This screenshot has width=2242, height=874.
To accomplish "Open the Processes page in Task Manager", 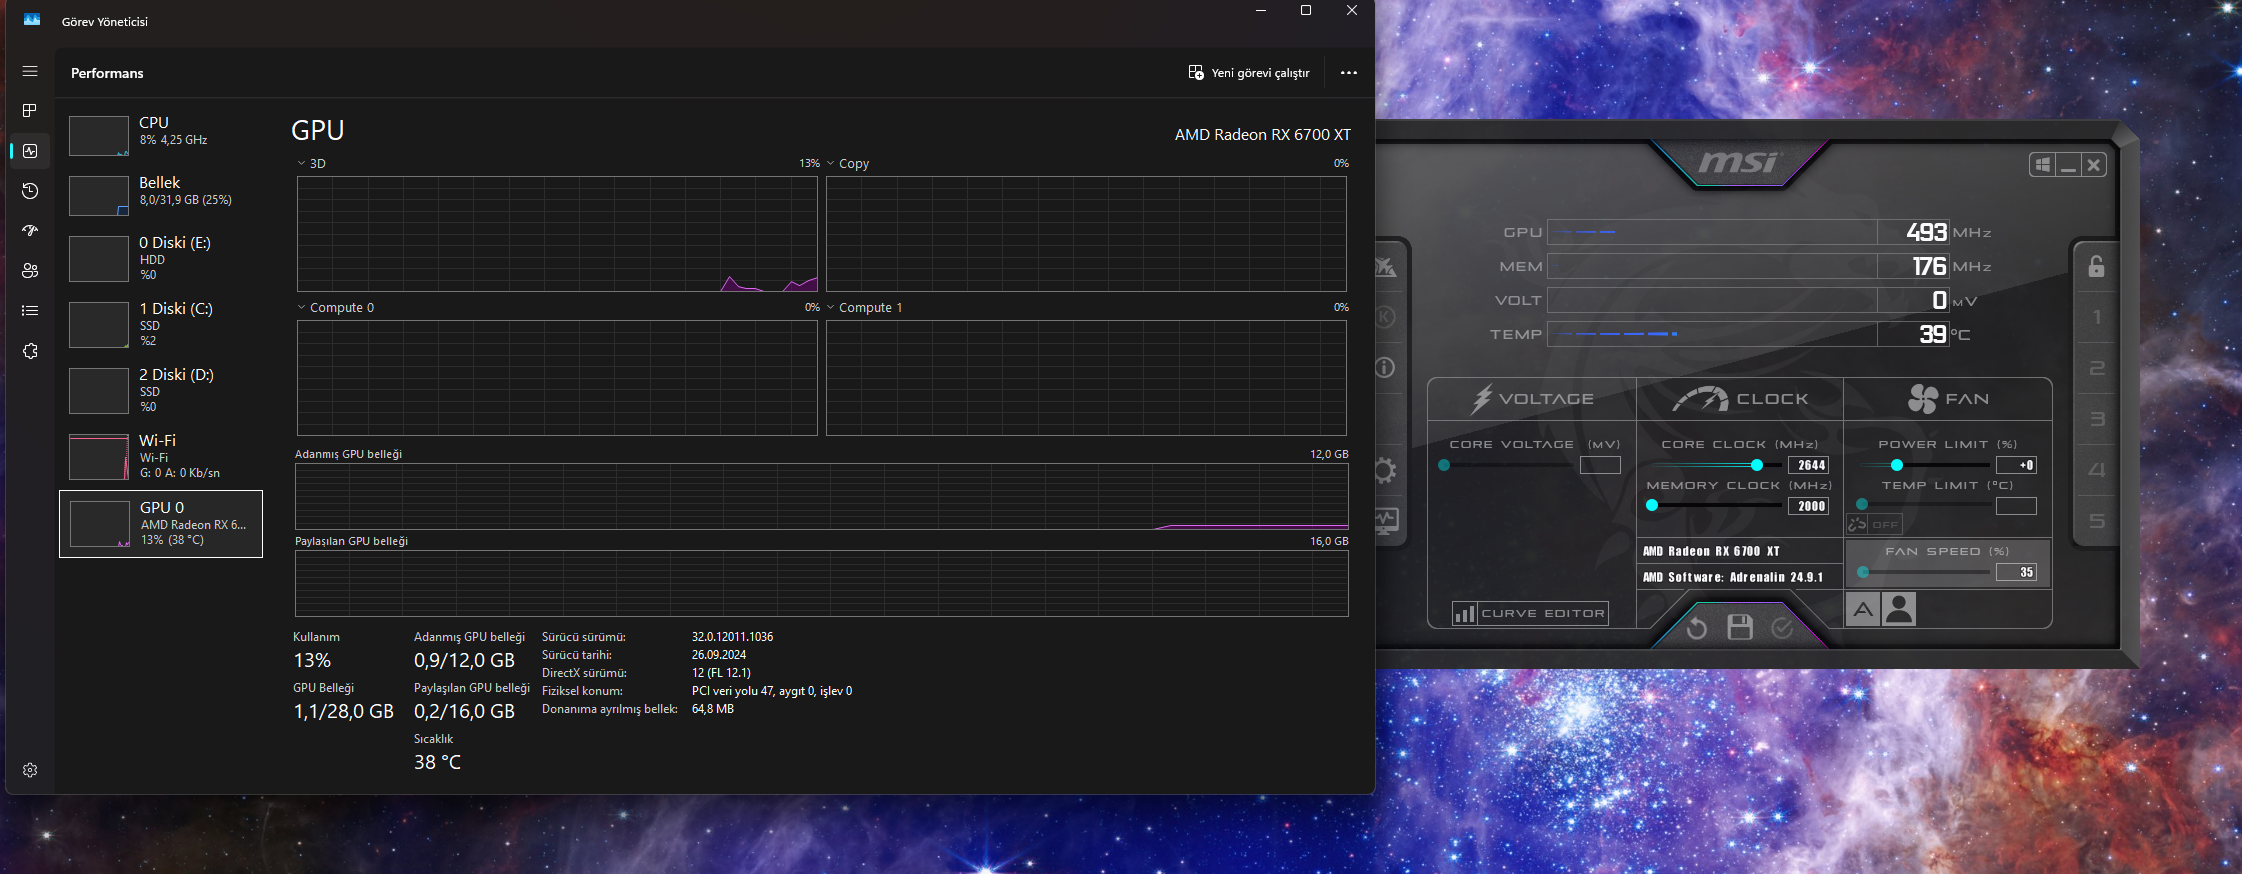I will (30, 111).
